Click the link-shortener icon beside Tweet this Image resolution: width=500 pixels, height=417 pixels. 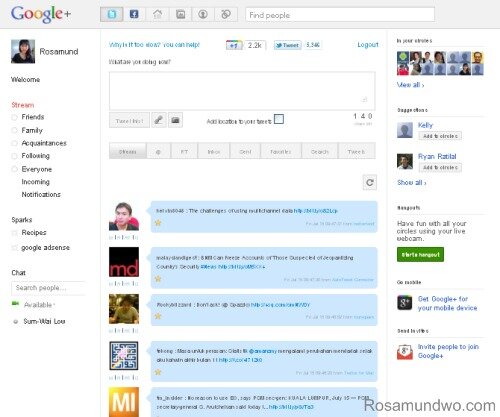tap(159, 120)
